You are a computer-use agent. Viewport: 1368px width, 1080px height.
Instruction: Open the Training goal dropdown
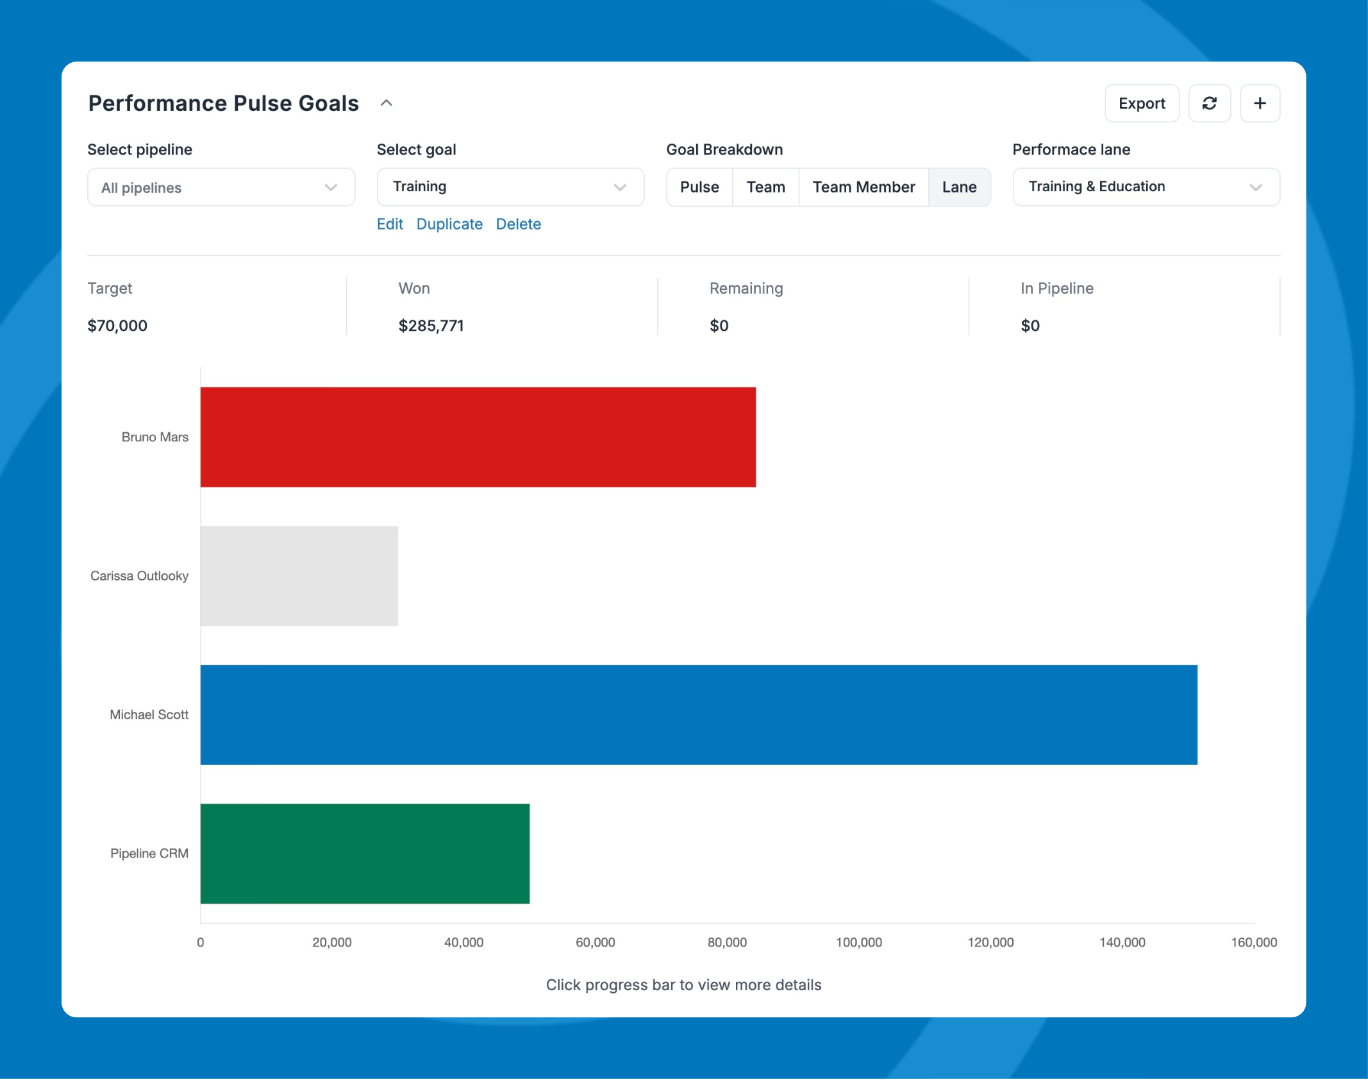point(510,187)
